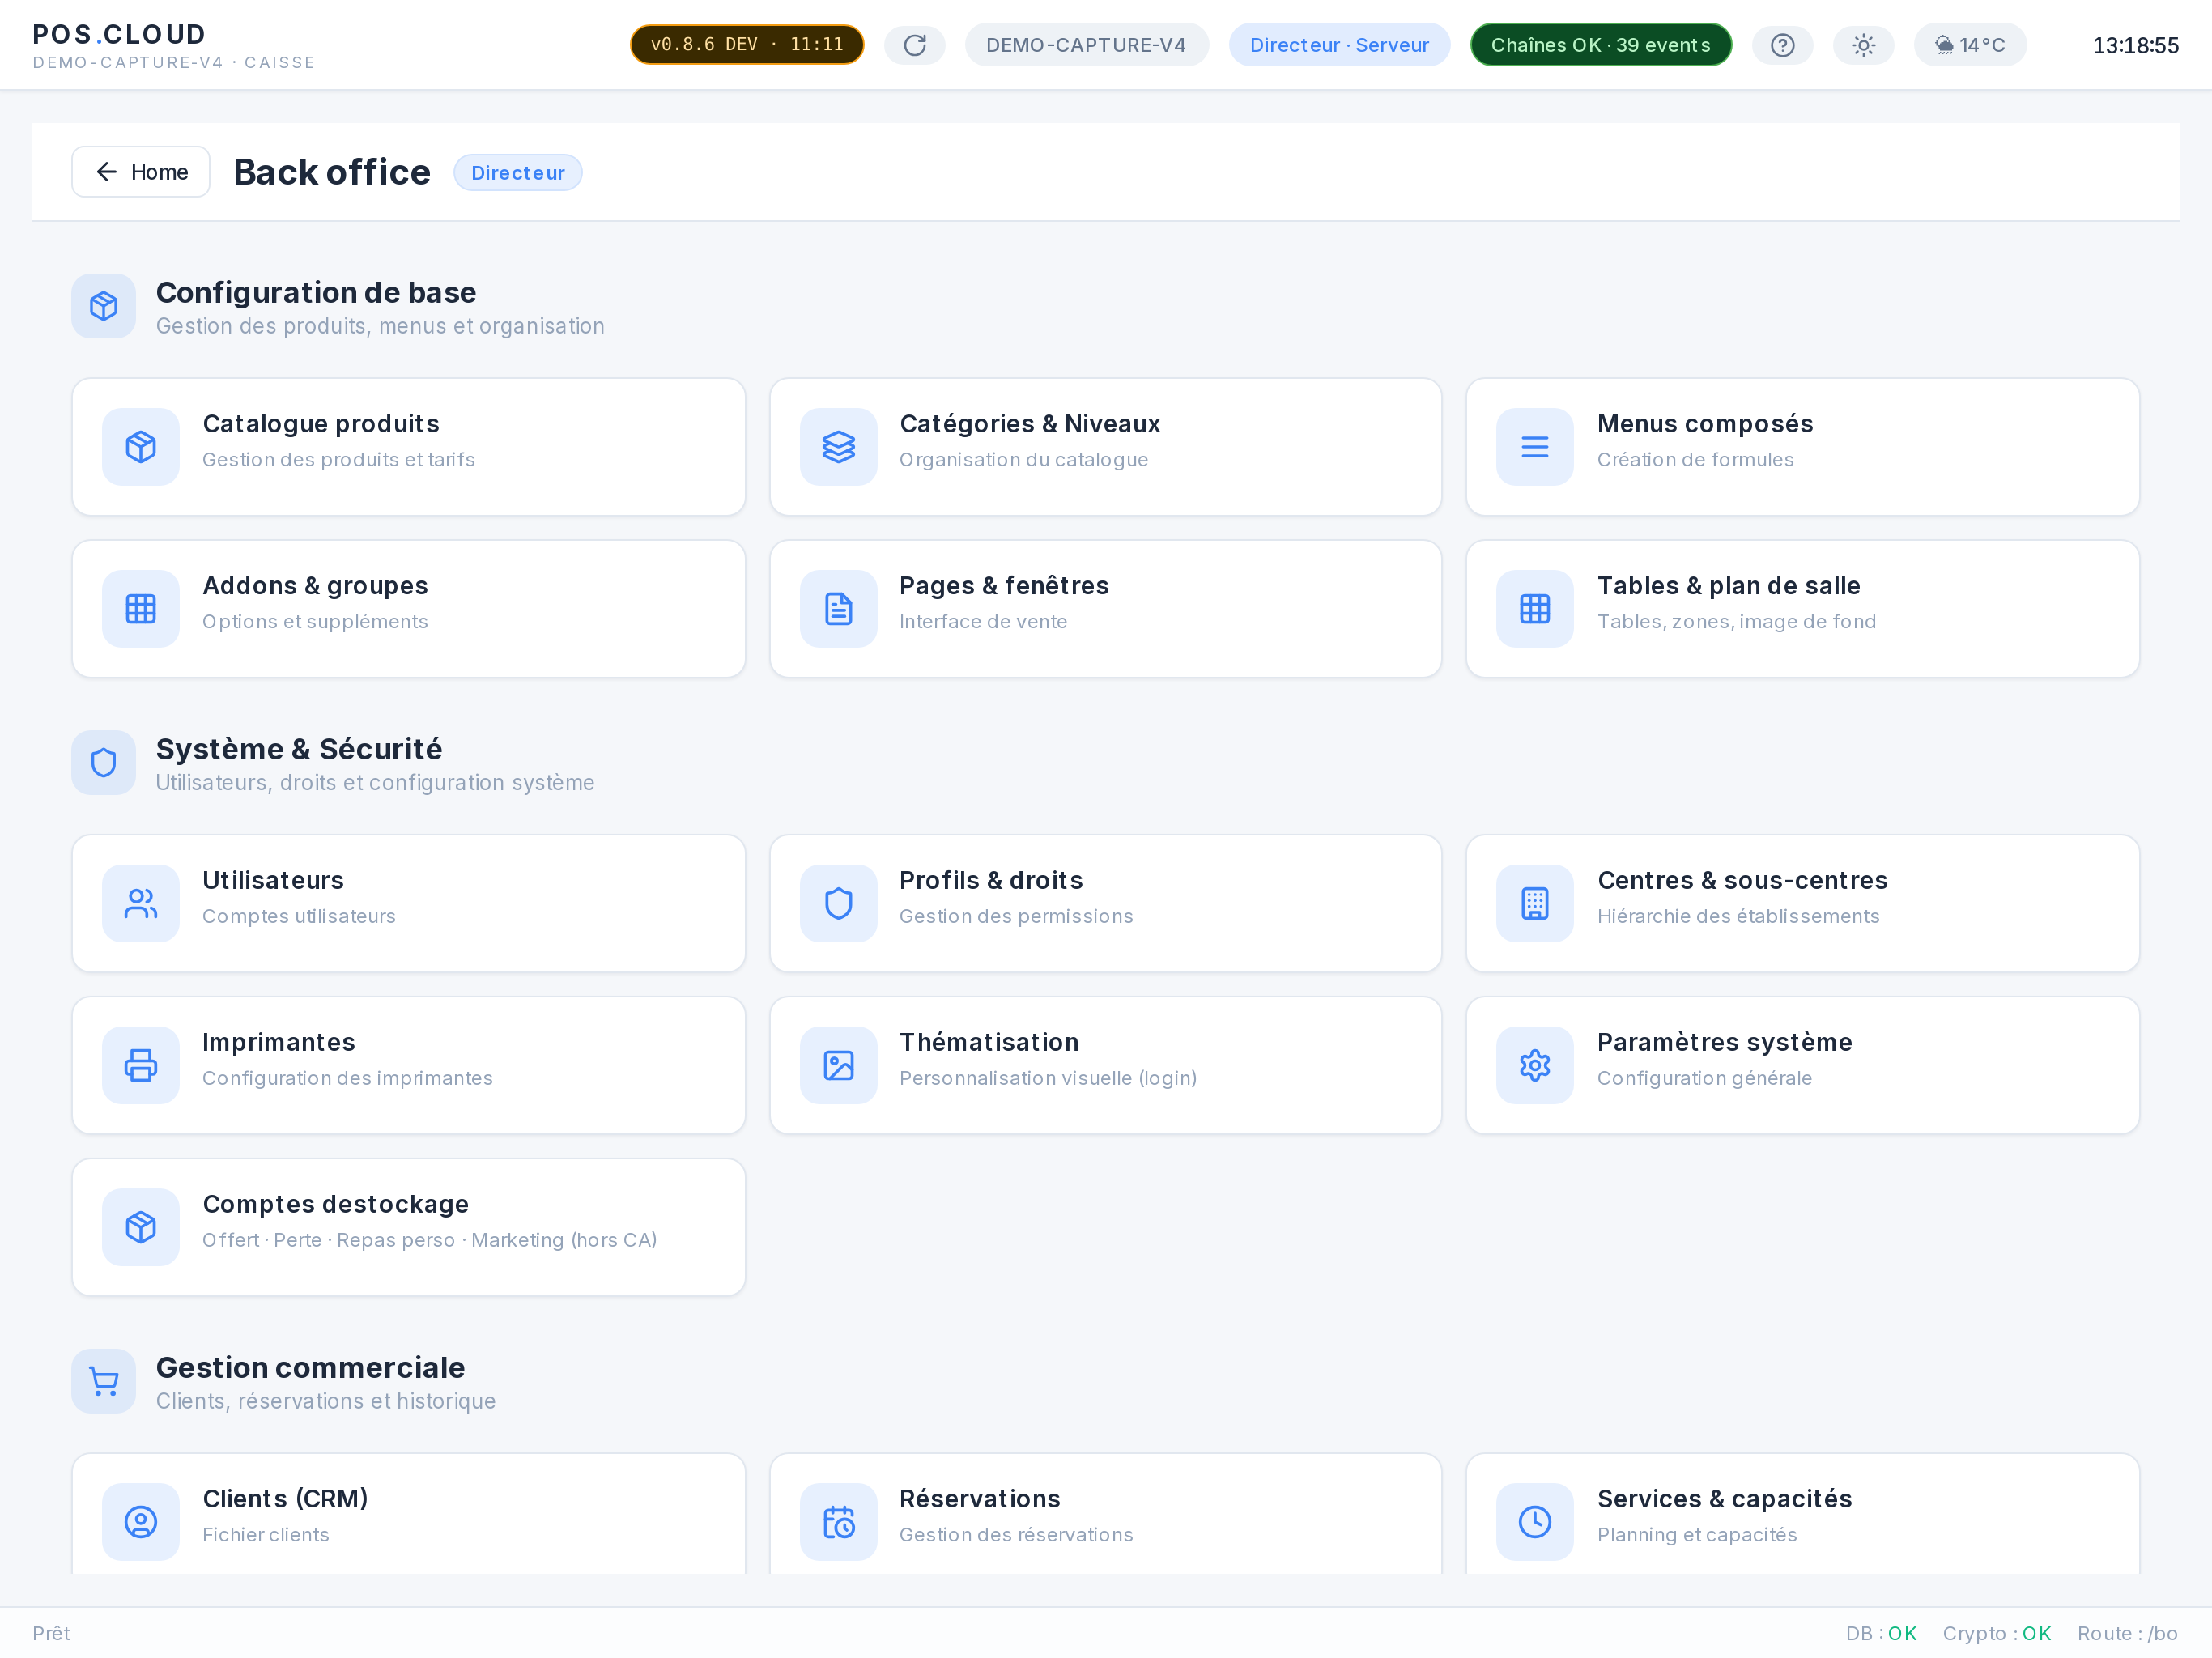Open the Utilisateurs card title
This screenshot has width=2212, height=1658.
point(273,881)
